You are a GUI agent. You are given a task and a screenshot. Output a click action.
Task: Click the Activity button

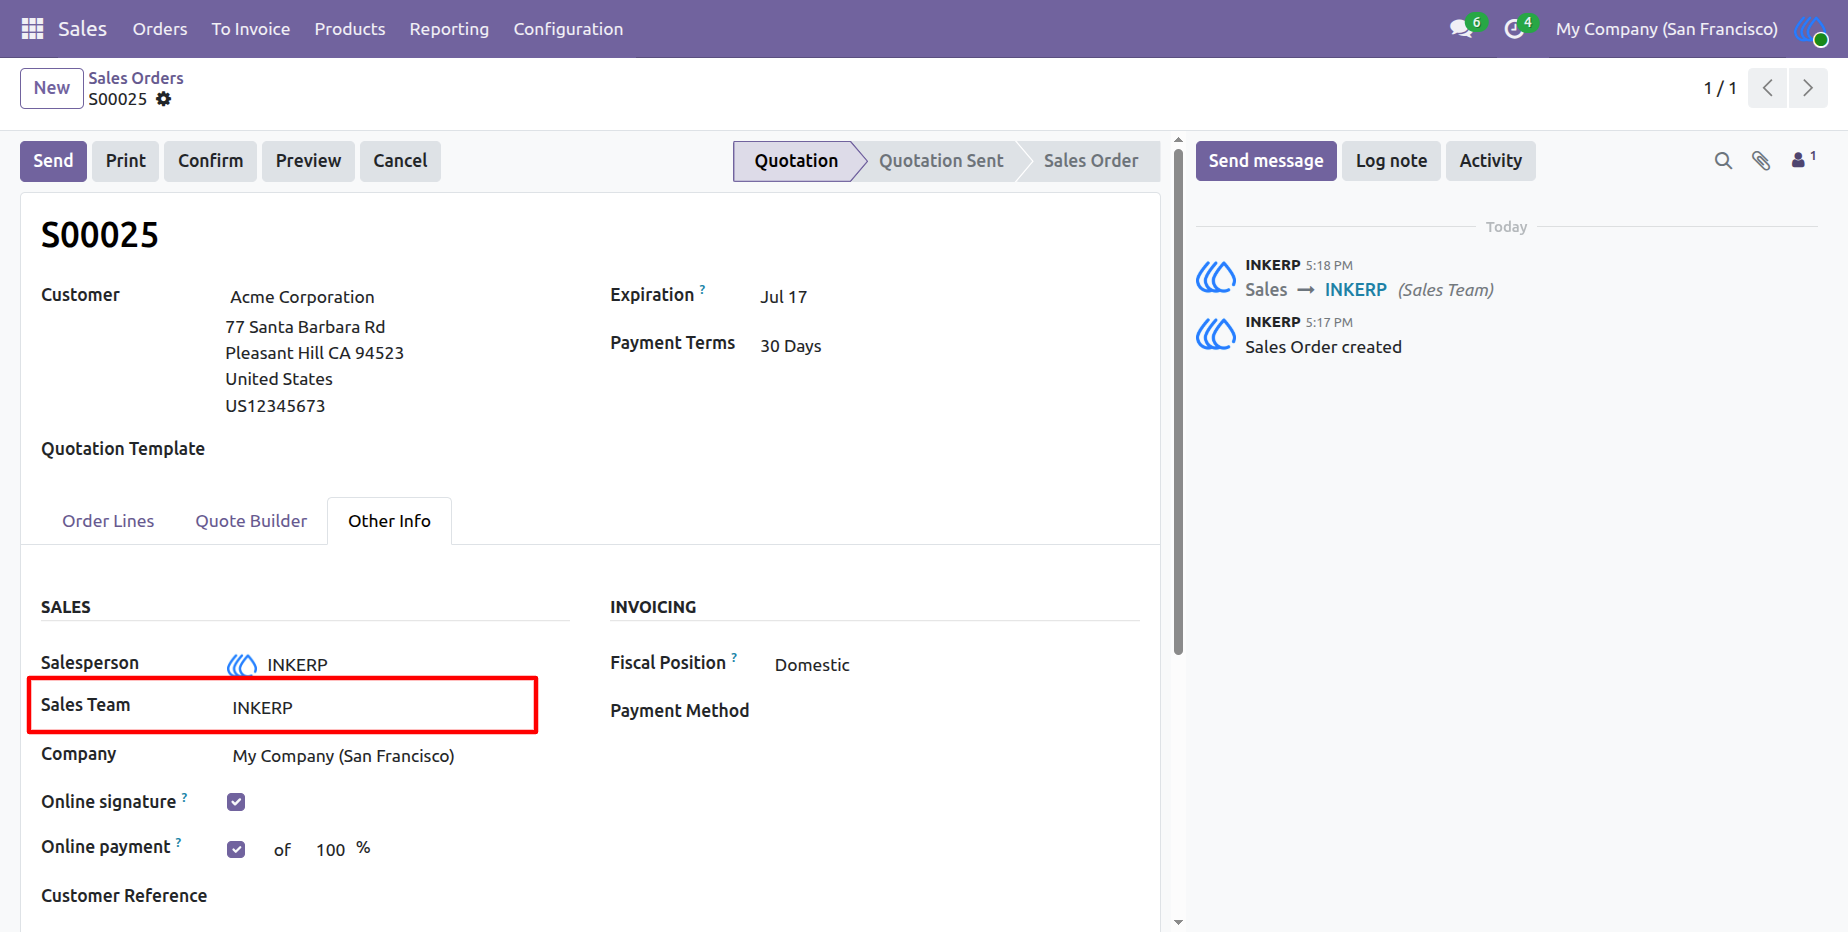[x=1490, y=161]
